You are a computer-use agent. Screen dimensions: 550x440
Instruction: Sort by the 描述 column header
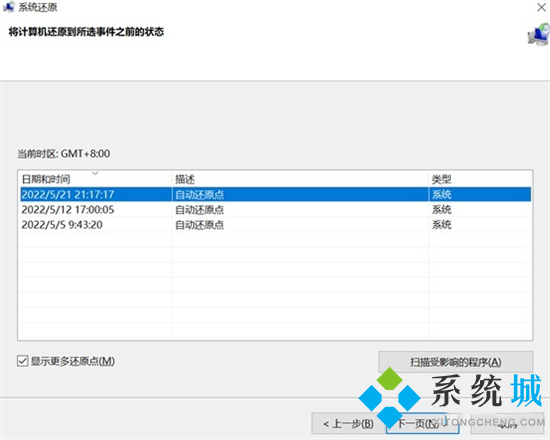click(300, 179)
